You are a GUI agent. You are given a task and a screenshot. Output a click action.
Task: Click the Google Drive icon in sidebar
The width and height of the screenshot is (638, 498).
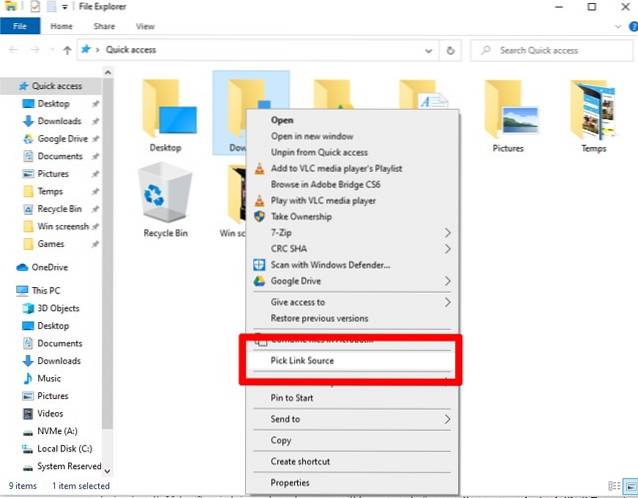click(28, 139)
